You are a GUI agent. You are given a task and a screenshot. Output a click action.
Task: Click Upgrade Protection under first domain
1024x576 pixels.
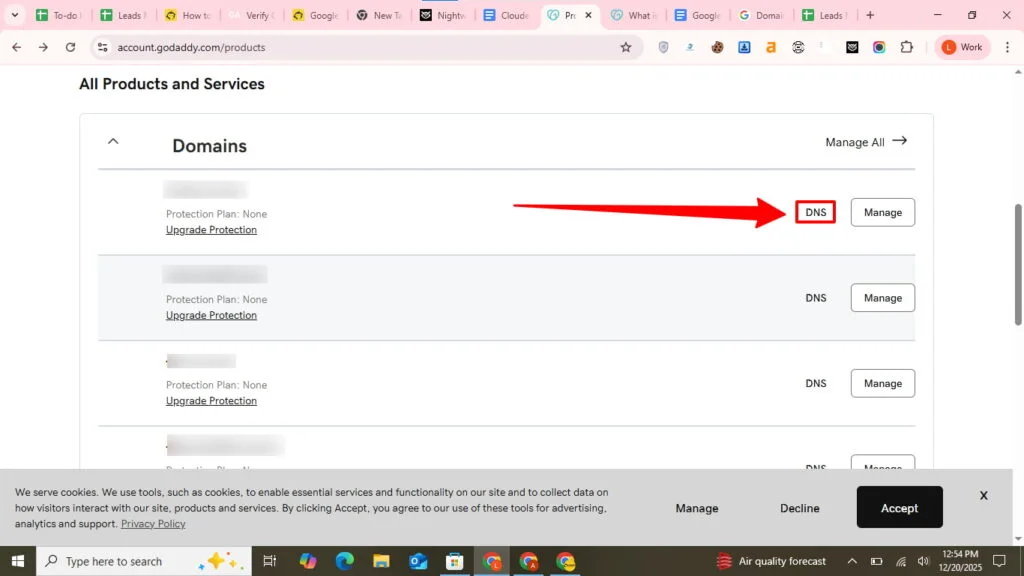(x=211, y=230)
